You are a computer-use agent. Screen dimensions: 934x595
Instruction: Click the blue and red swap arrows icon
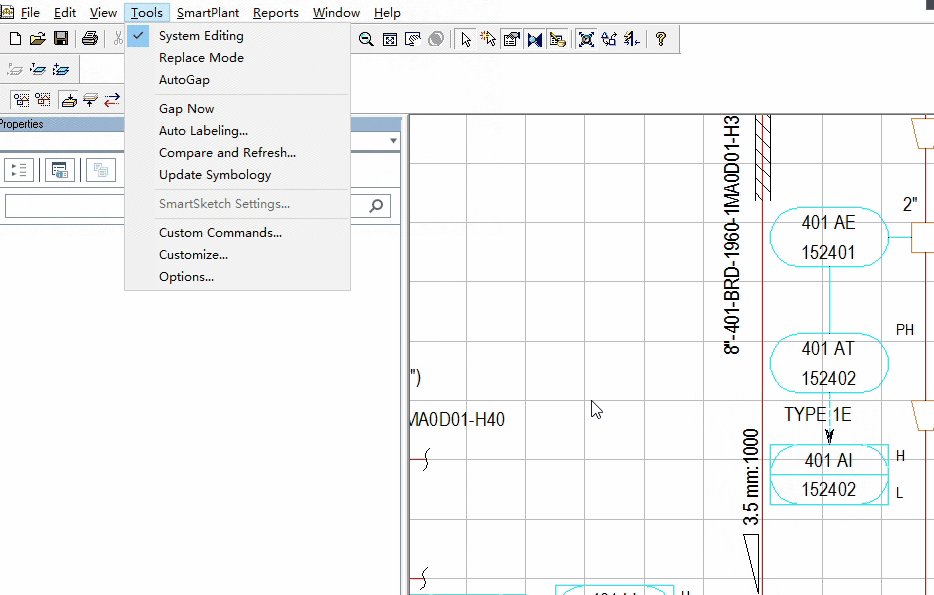[112, 99]
